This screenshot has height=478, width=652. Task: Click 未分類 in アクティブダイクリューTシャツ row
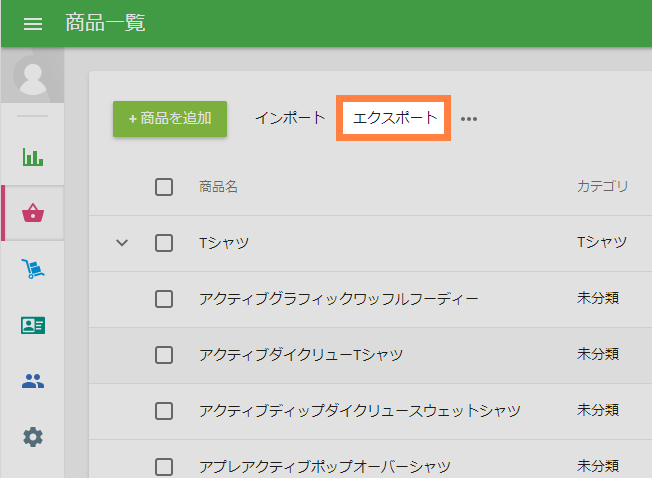pyautogui.click(x=598, y=354)
